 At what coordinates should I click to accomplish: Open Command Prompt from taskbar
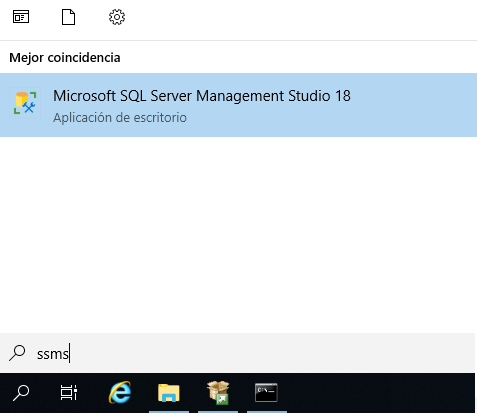click(x=266, y=393)
